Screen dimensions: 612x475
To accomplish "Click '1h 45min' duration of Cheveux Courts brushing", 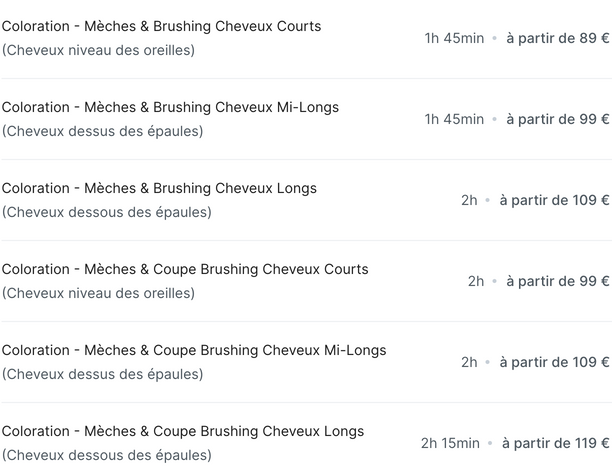I will coord(454,38).
